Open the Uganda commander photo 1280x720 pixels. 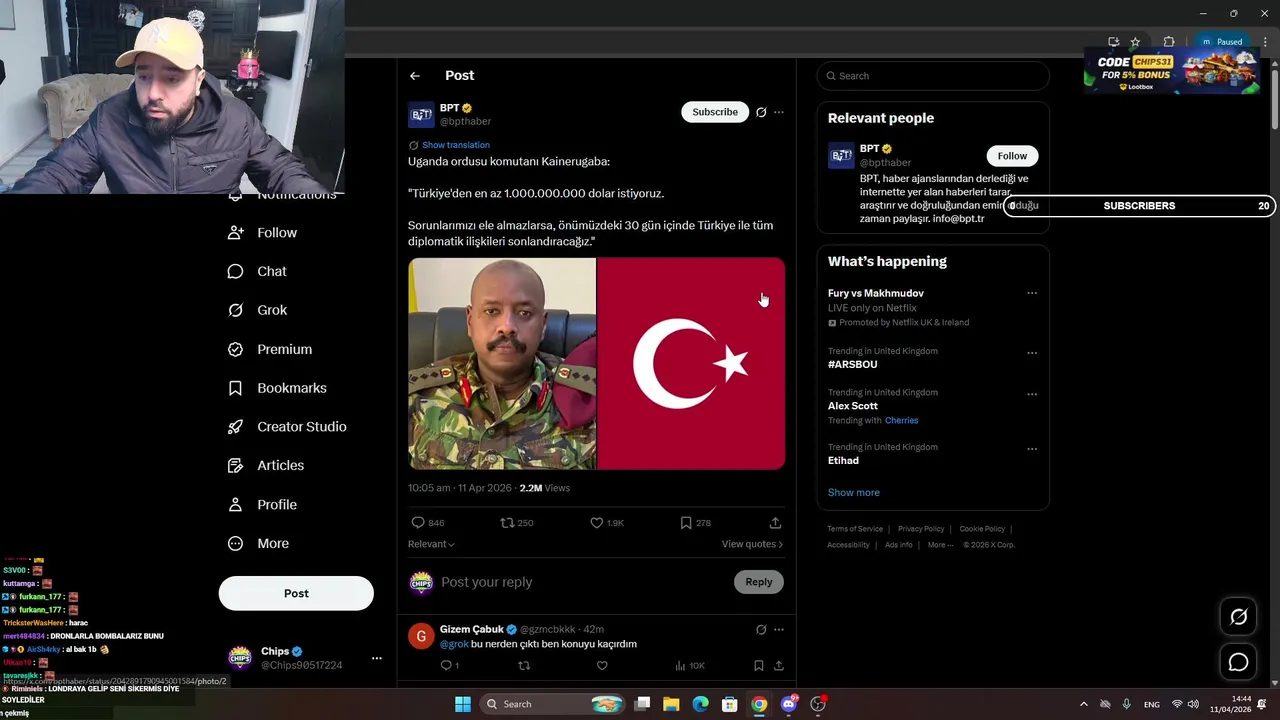pyautogui.click(x=502, y=364)
